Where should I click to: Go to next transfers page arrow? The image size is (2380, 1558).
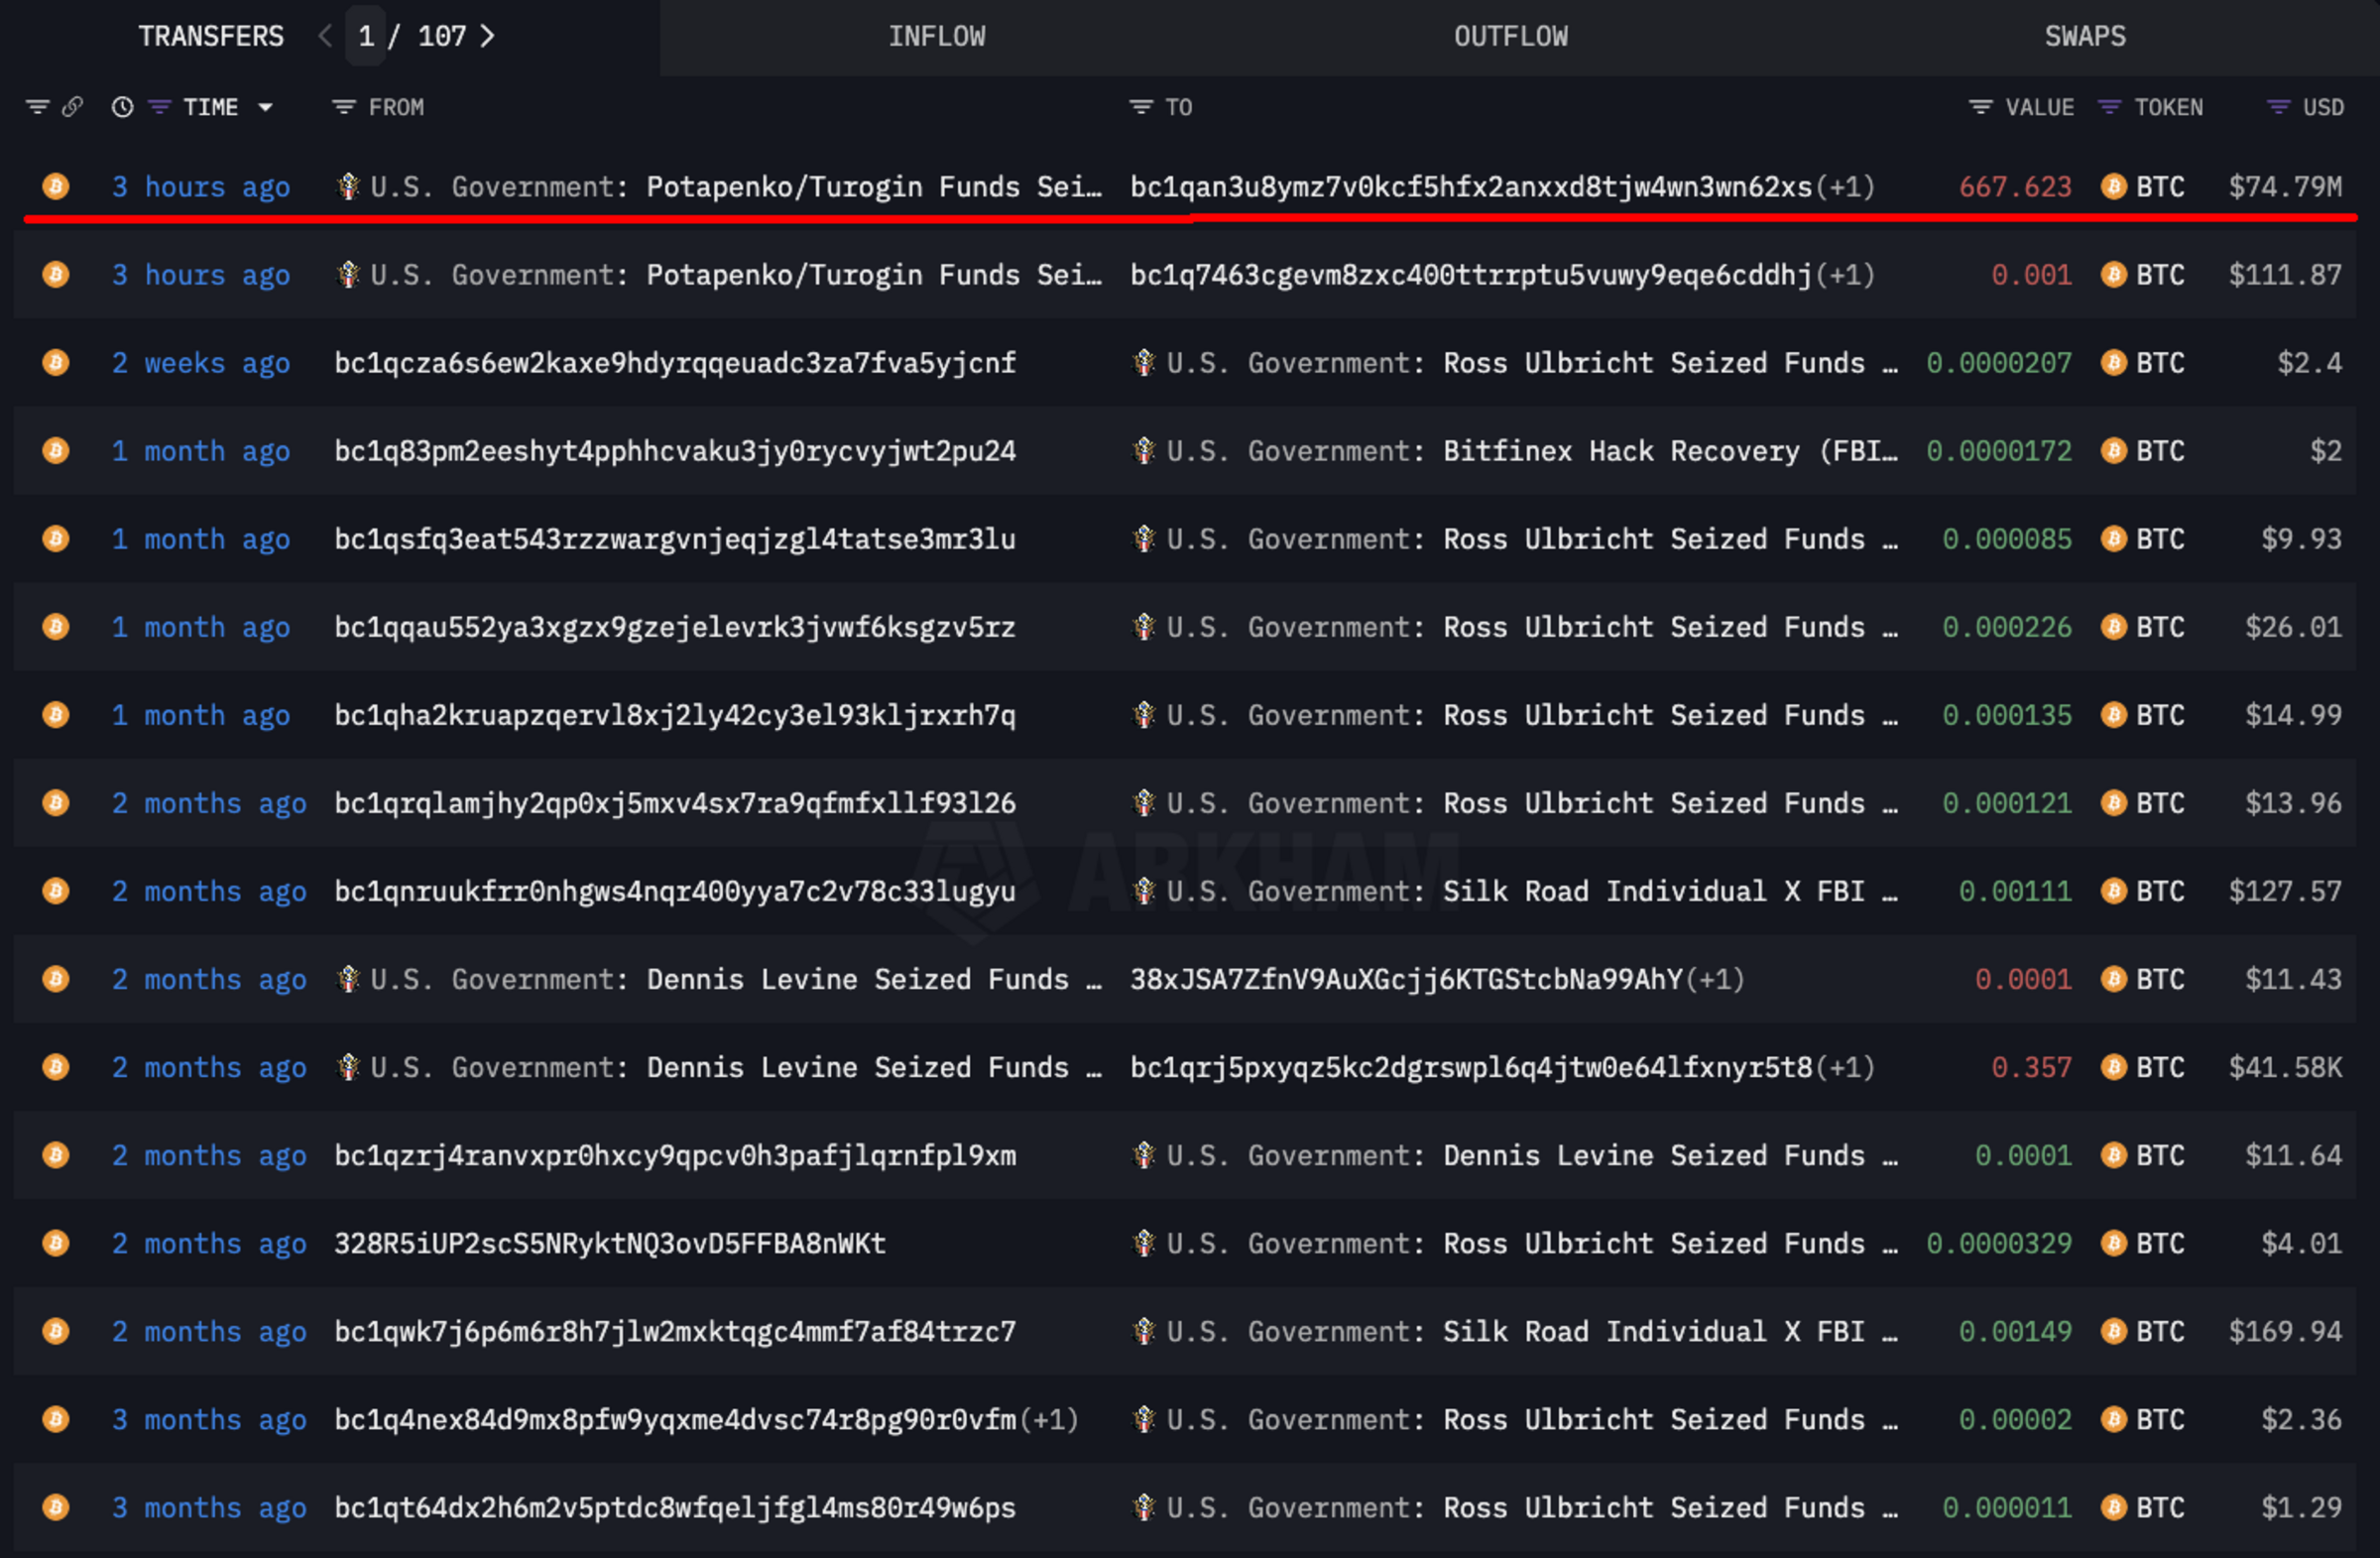(488, 36)
